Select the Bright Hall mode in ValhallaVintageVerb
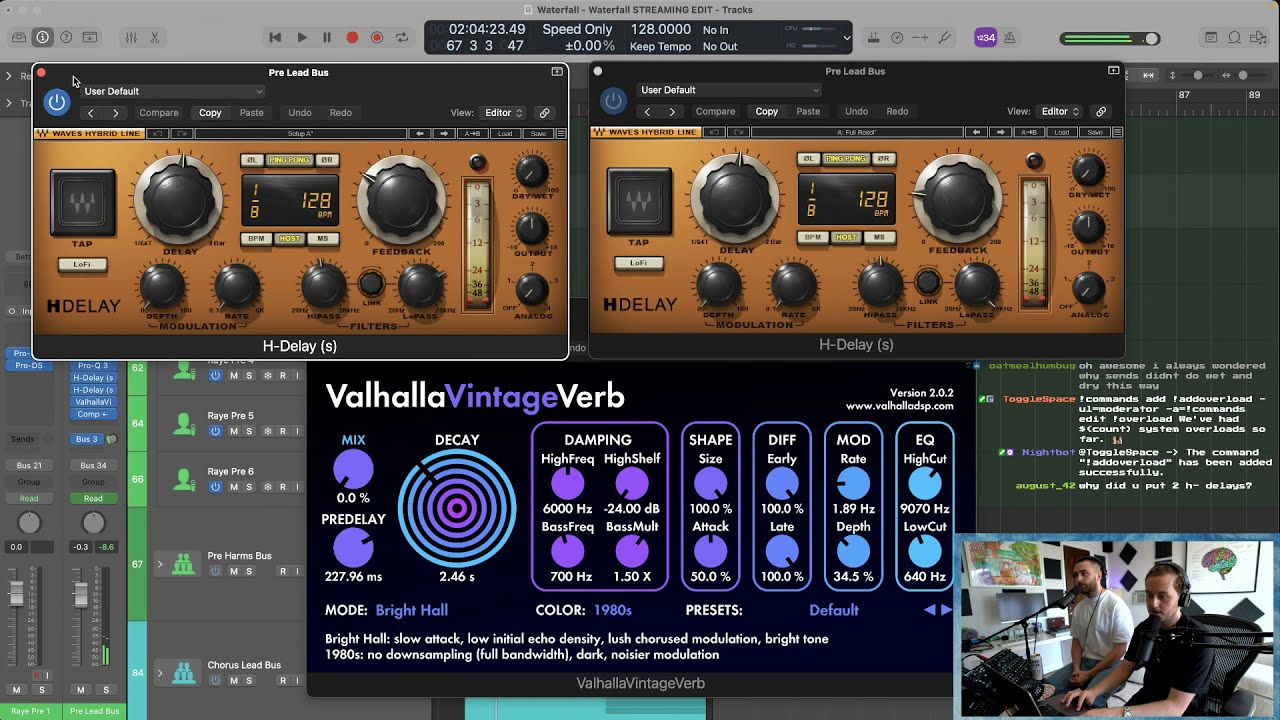 point(411,610)
